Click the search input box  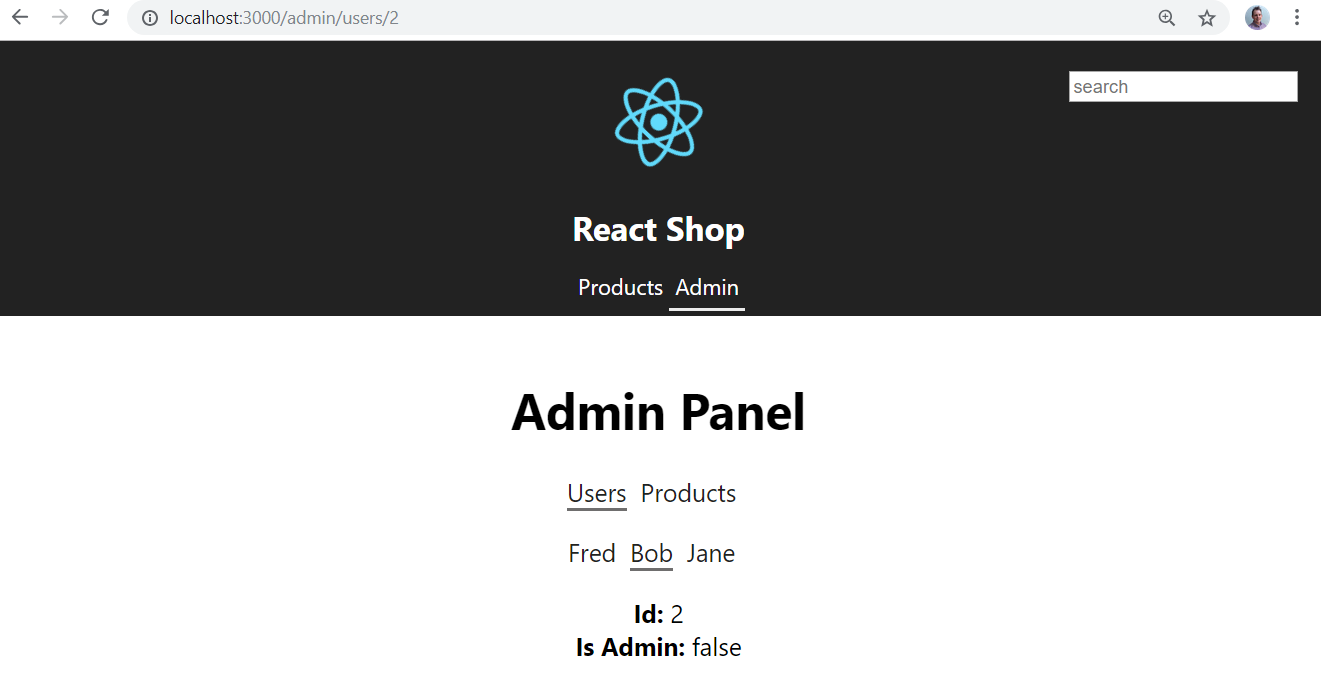tap(1182, 86)
